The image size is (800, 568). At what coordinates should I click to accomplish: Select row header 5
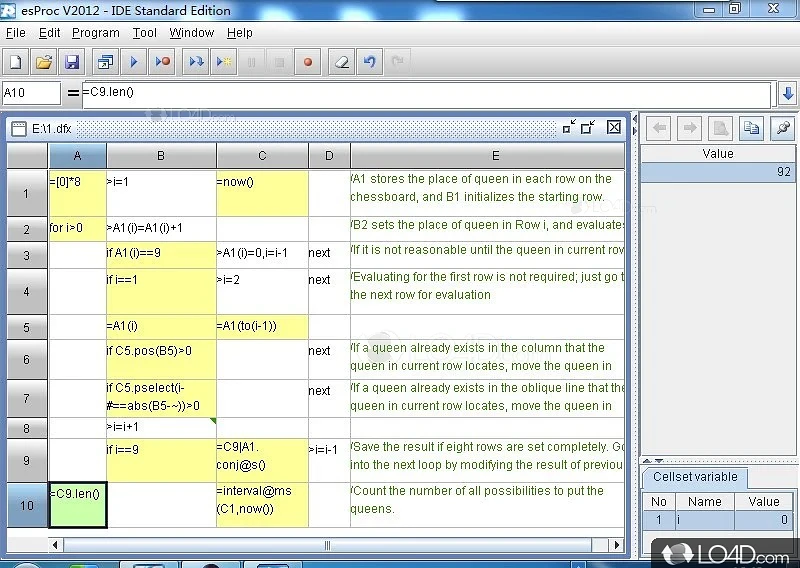(27, 327)
